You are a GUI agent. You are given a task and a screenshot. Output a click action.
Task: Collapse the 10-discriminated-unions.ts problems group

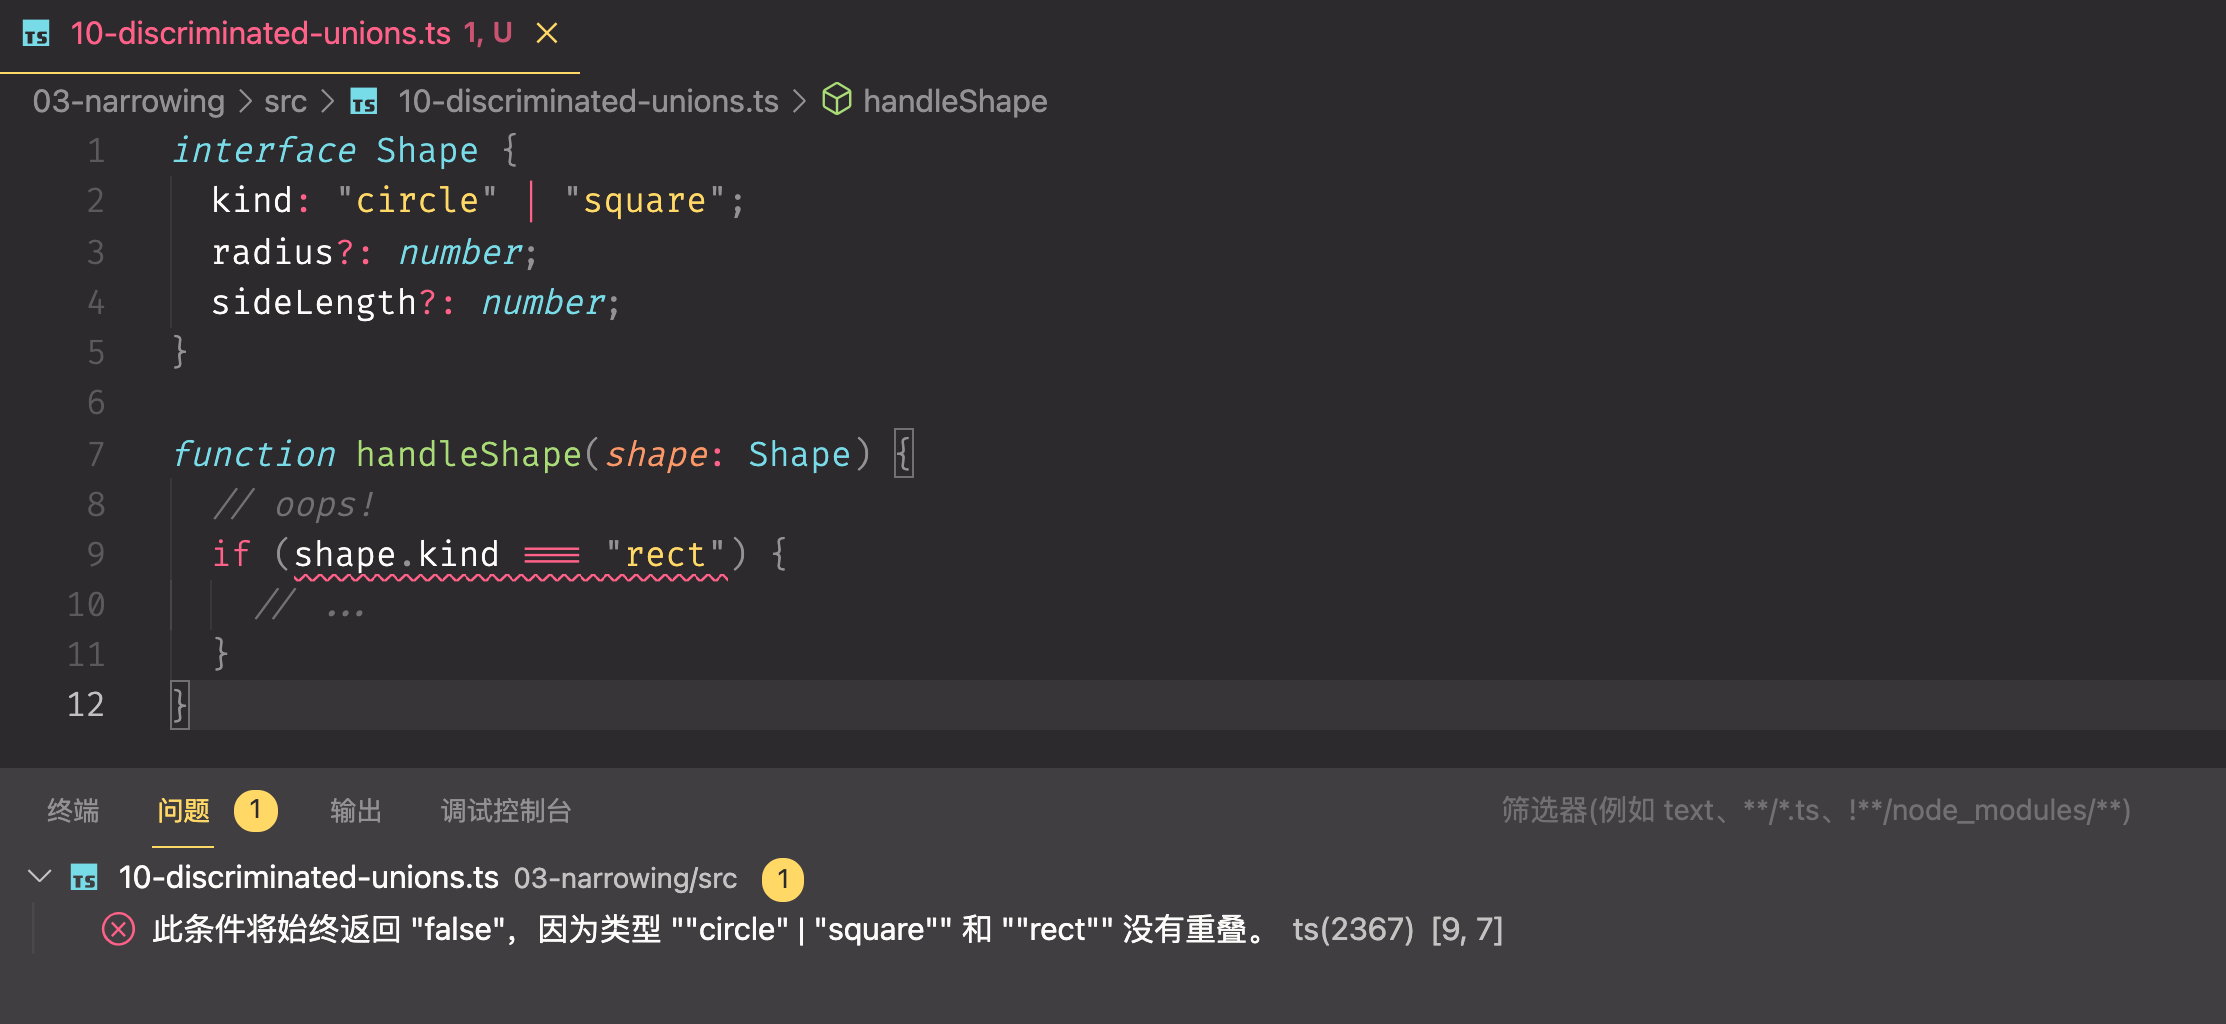40,877
